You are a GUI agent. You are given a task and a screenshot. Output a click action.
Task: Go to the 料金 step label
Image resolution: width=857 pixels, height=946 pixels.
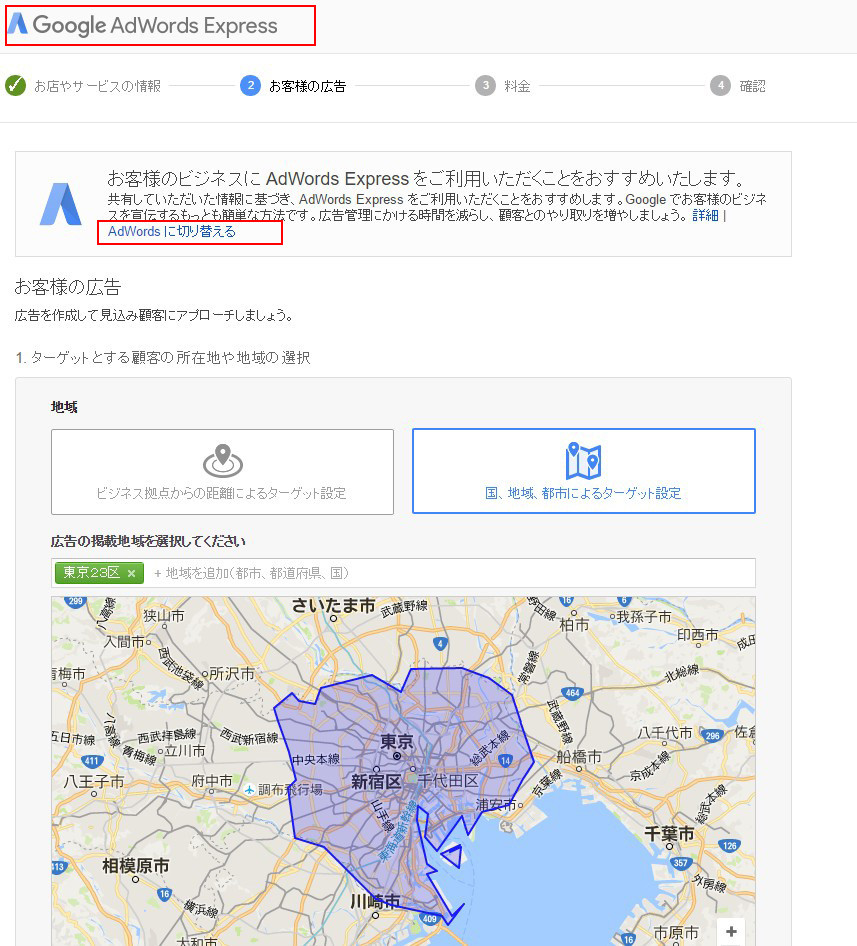pyautogui.click(x=517, y=86)
